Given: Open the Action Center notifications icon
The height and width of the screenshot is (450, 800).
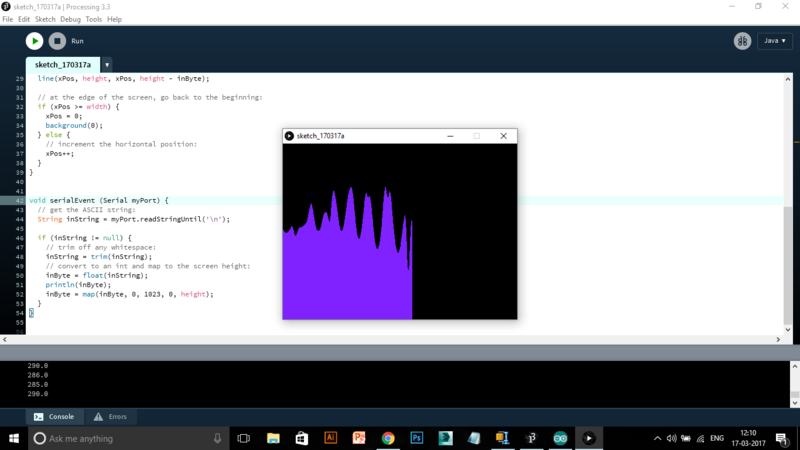Looking at the screenshot, I should 781,438.
